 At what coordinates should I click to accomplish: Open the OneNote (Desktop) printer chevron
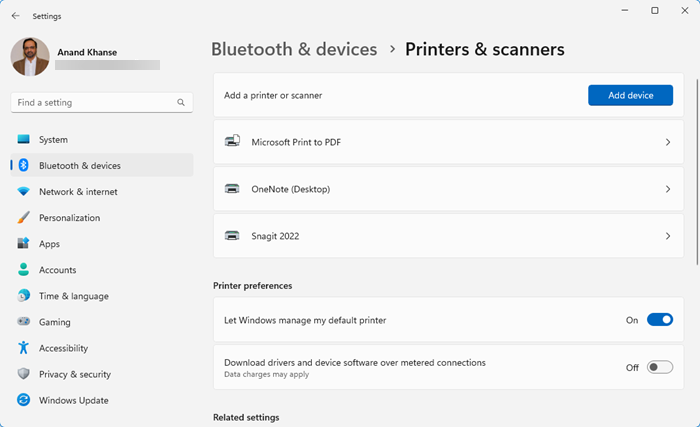pos(667,189)
